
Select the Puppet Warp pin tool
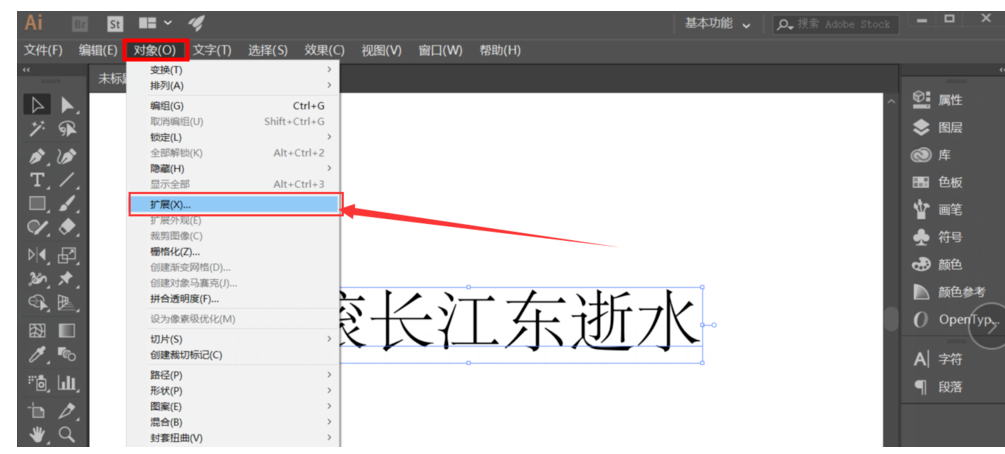pos(67,279)
